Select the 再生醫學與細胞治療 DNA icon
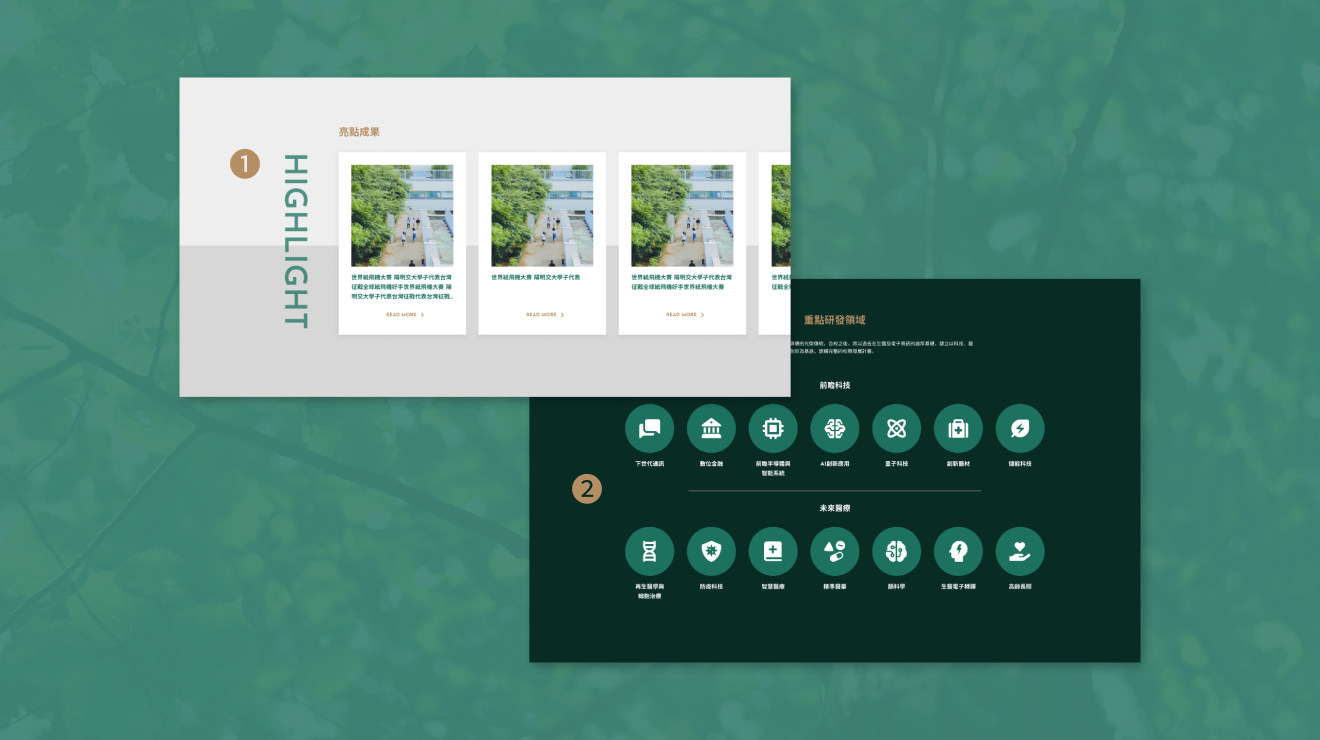The height and width of the screenshot is (740, 1320). [650, 552]
